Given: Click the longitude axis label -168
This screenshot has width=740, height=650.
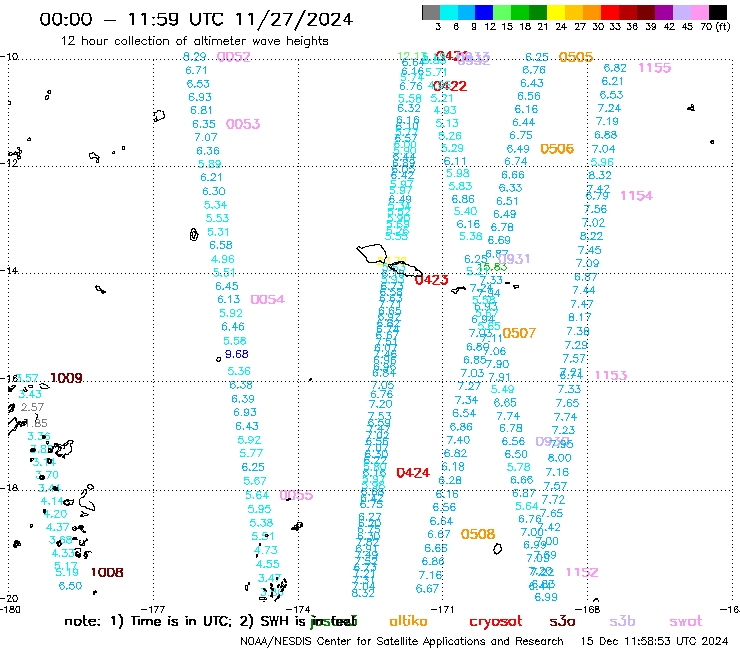Looking at the screenshot, I should coord(588,609).
